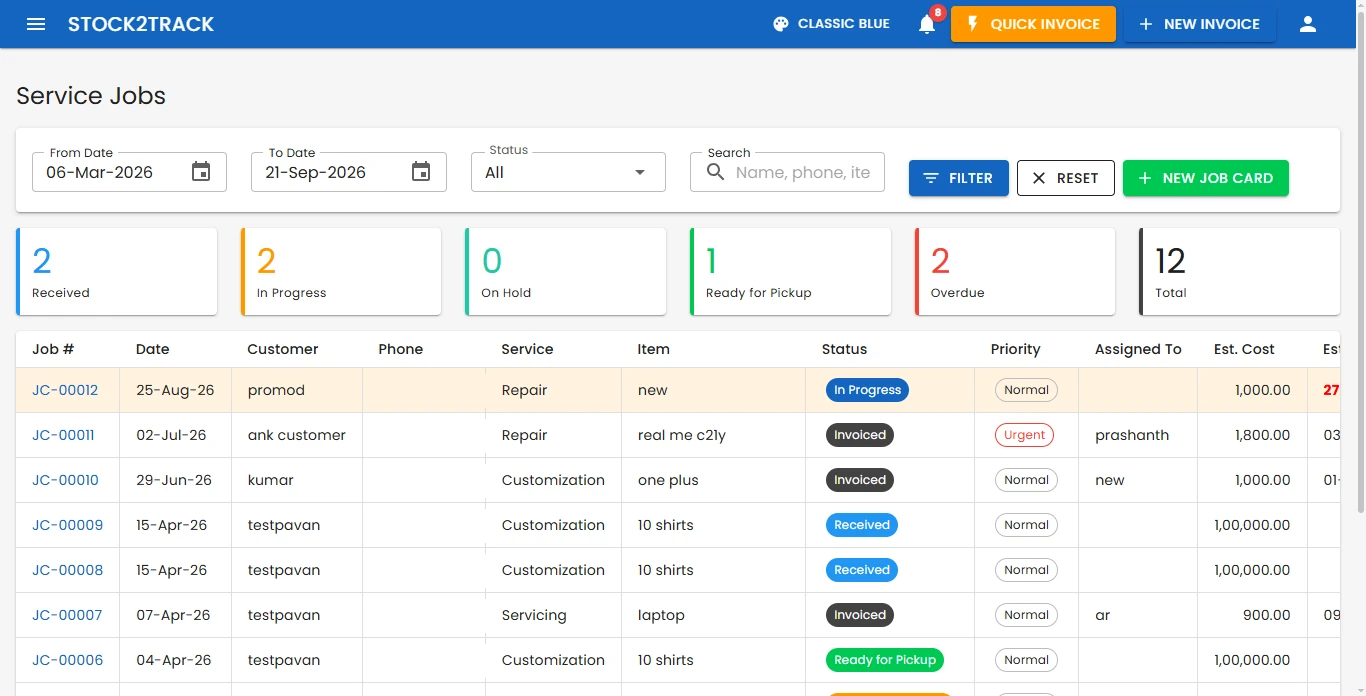This screenshot has height=696, width=1366.
Task: Sort by Customer column header
Action: click(x=283, y=349)
